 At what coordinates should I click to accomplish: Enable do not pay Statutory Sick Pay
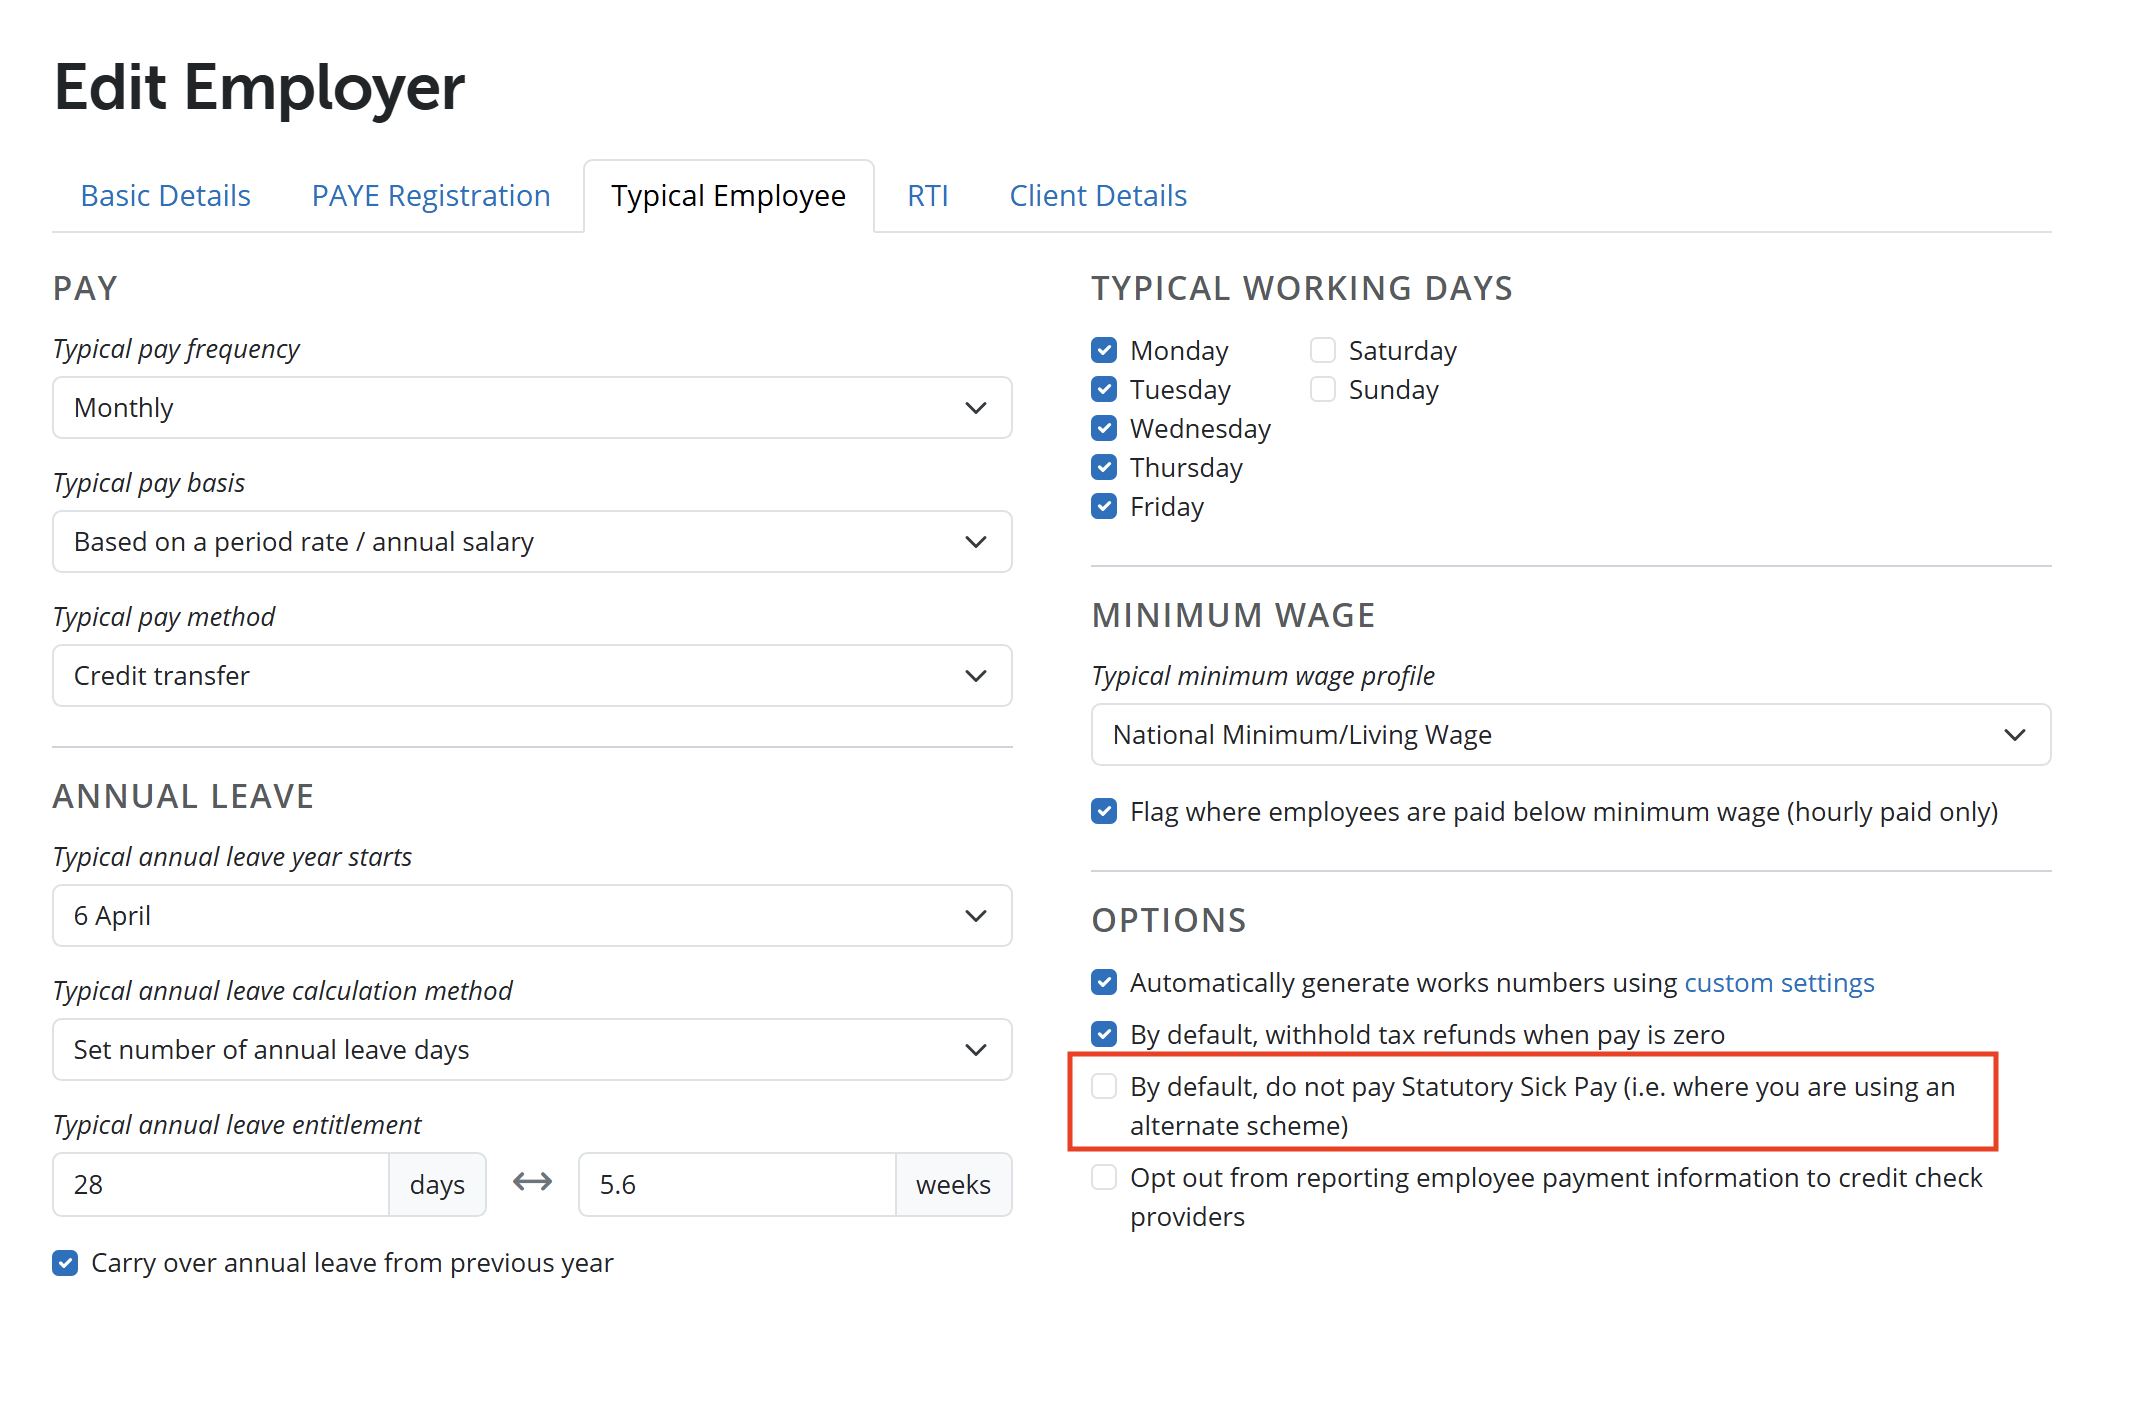(1104, 1086)
